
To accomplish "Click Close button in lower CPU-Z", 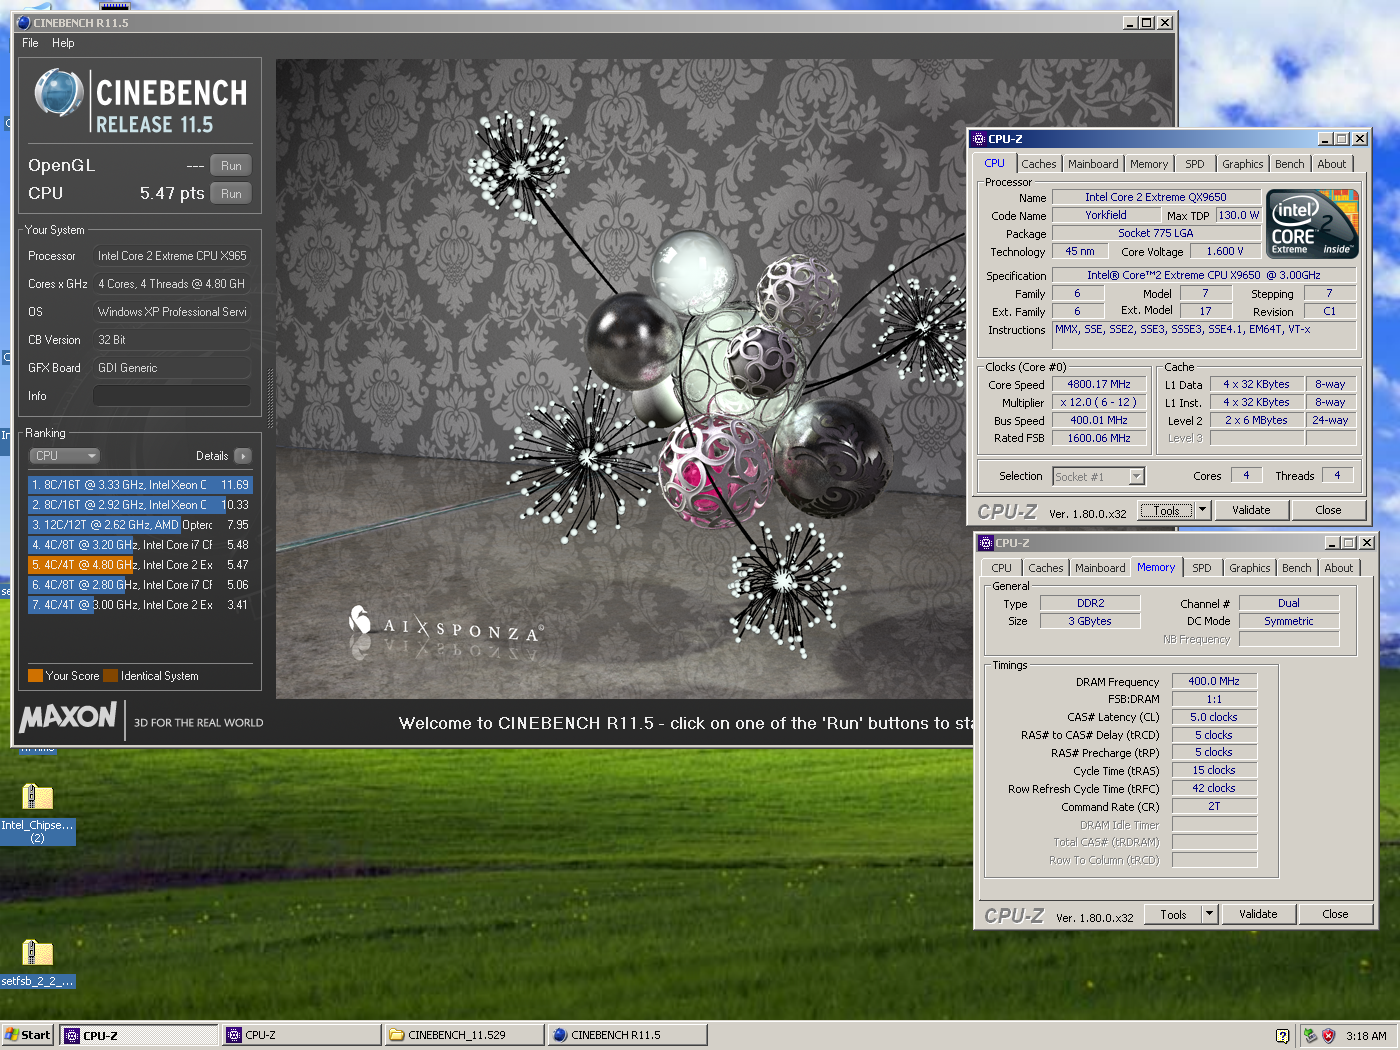I will click(x=1335, y=914).
